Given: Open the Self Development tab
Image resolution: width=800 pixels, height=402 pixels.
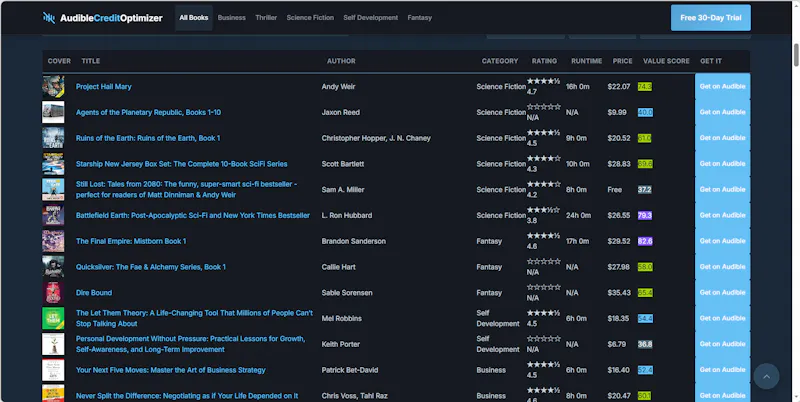Looking at the screenshot, I should [370, 18].
